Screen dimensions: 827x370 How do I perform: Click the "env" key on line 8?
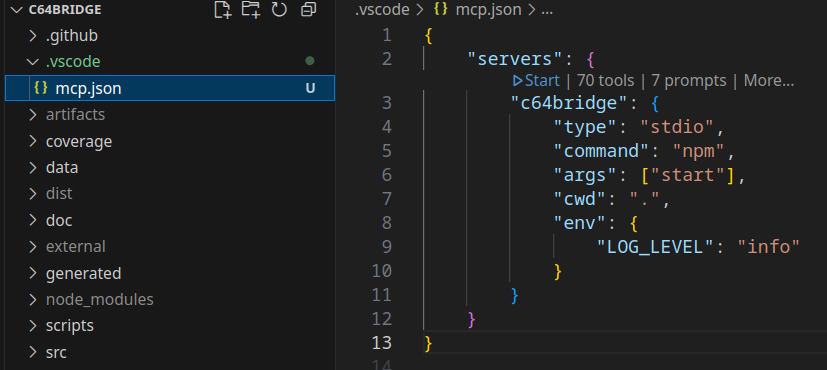click(x=580, y=223)
